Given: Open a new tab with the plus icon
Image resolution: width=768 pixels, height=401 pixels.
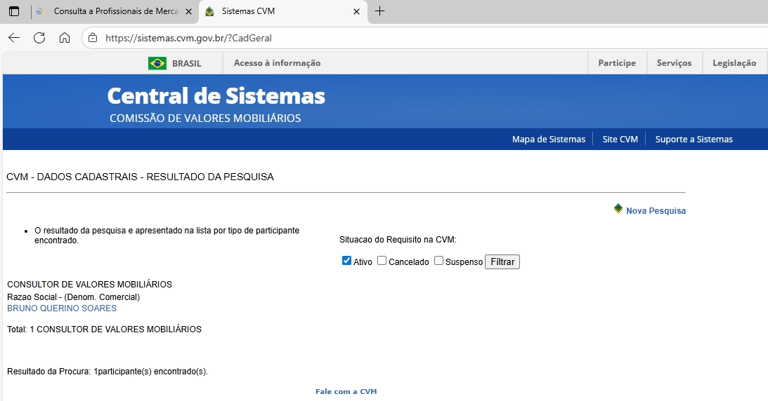Looking at the screenshot, I should 380,11.
